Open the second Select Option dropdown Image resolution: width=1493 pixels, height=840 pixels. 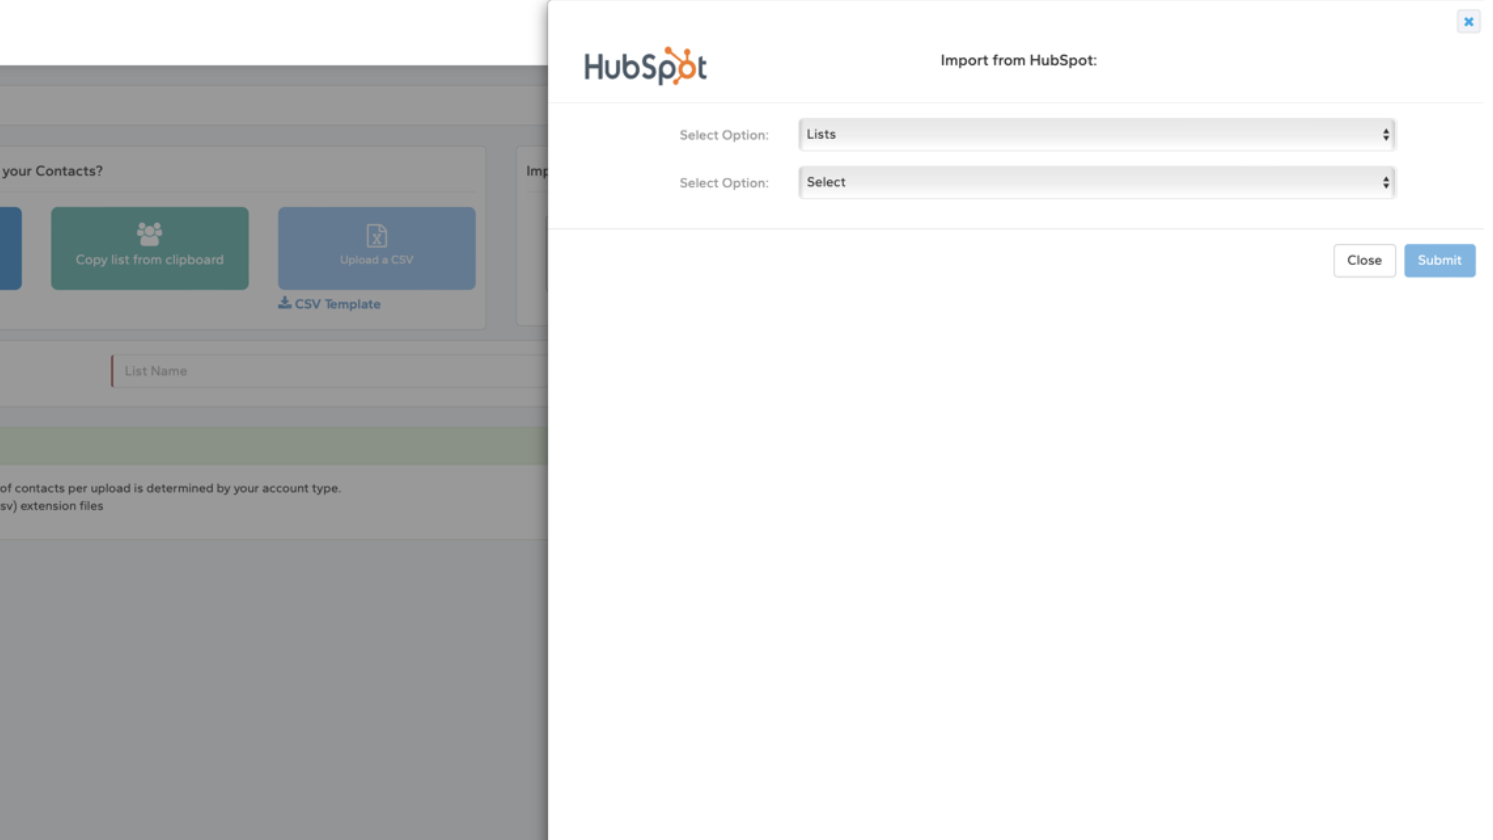pyautogui.click(x=1095, y=182)
